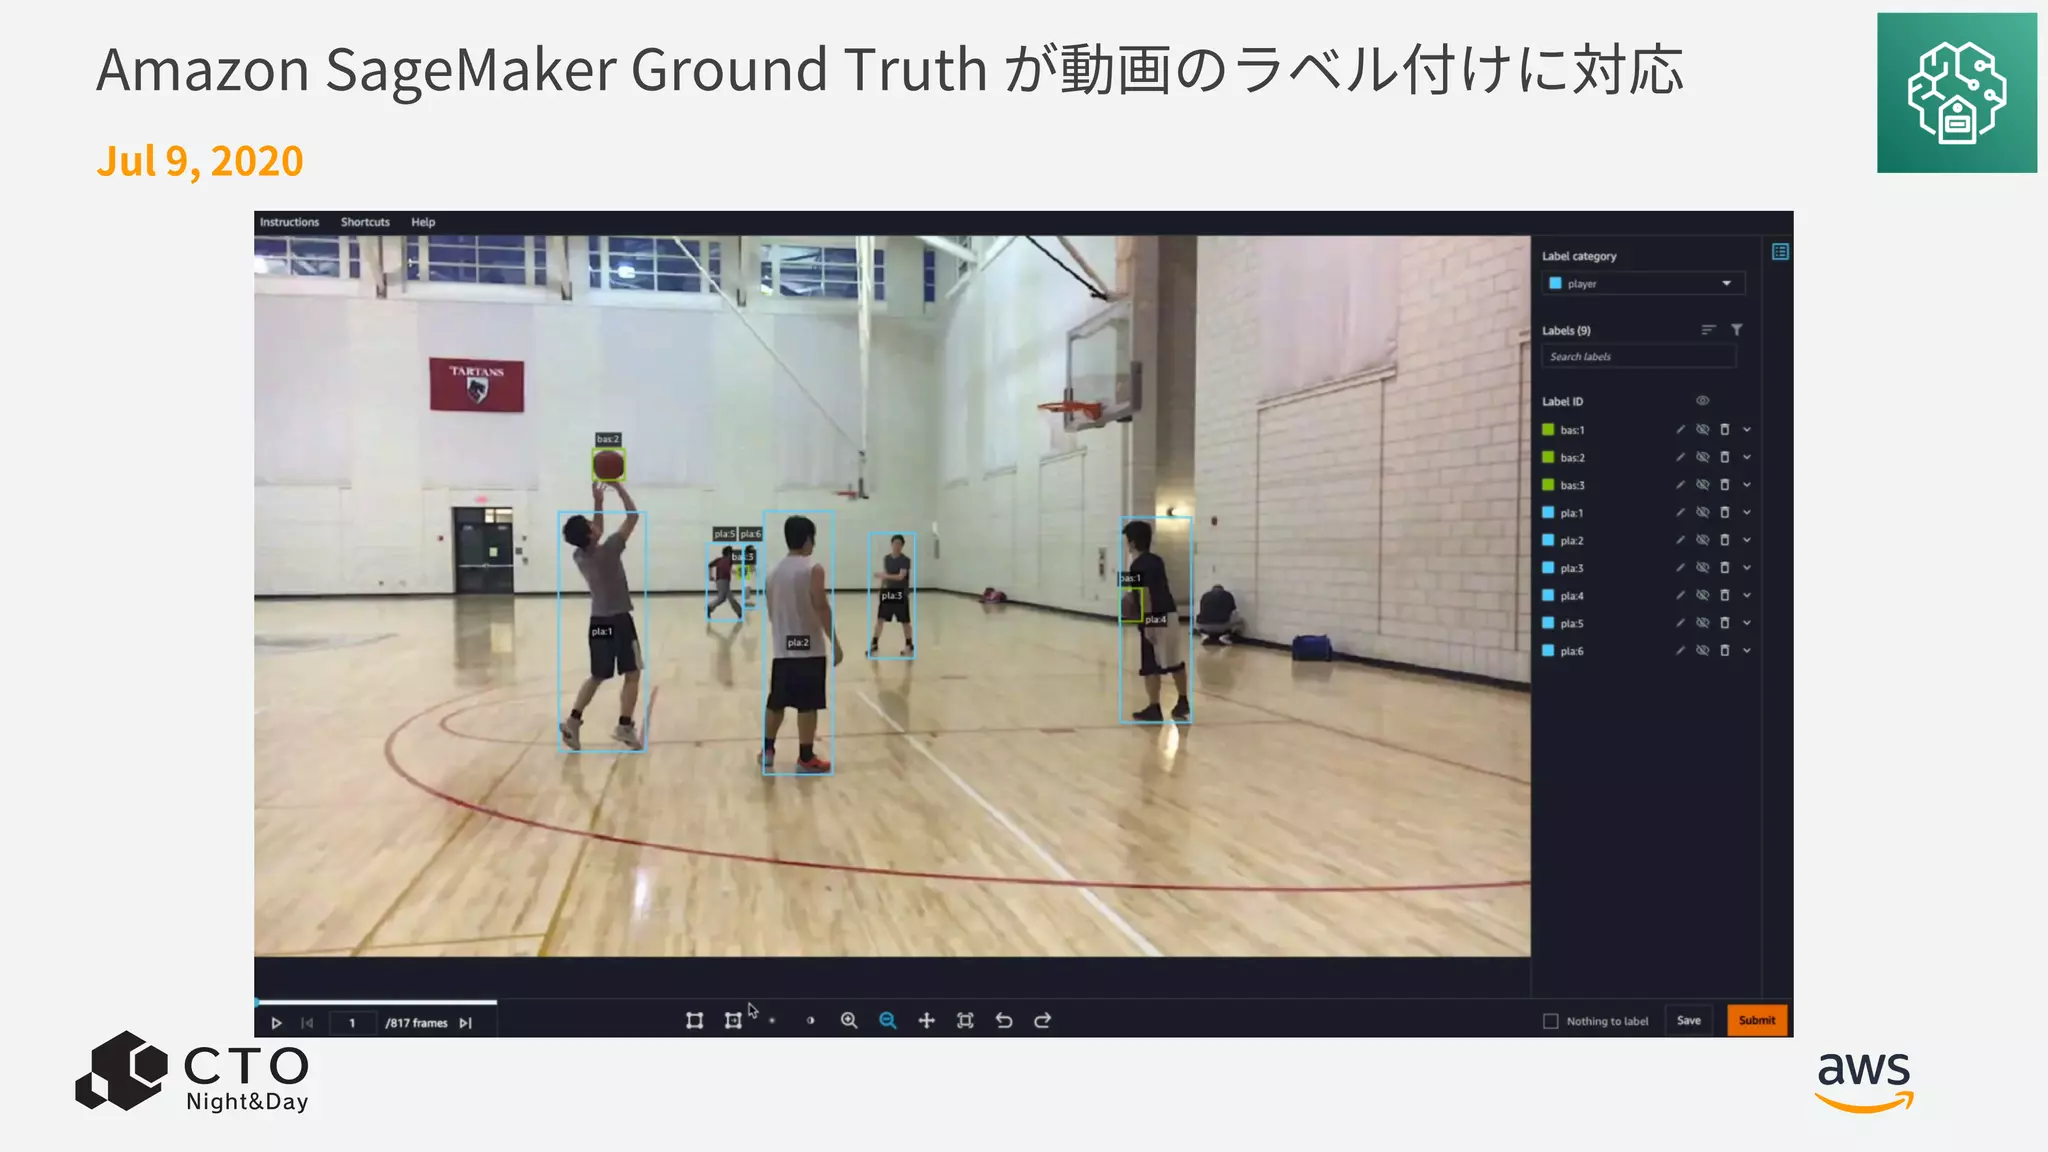Expand the pla:1 label details

[x=1747, y=512]
